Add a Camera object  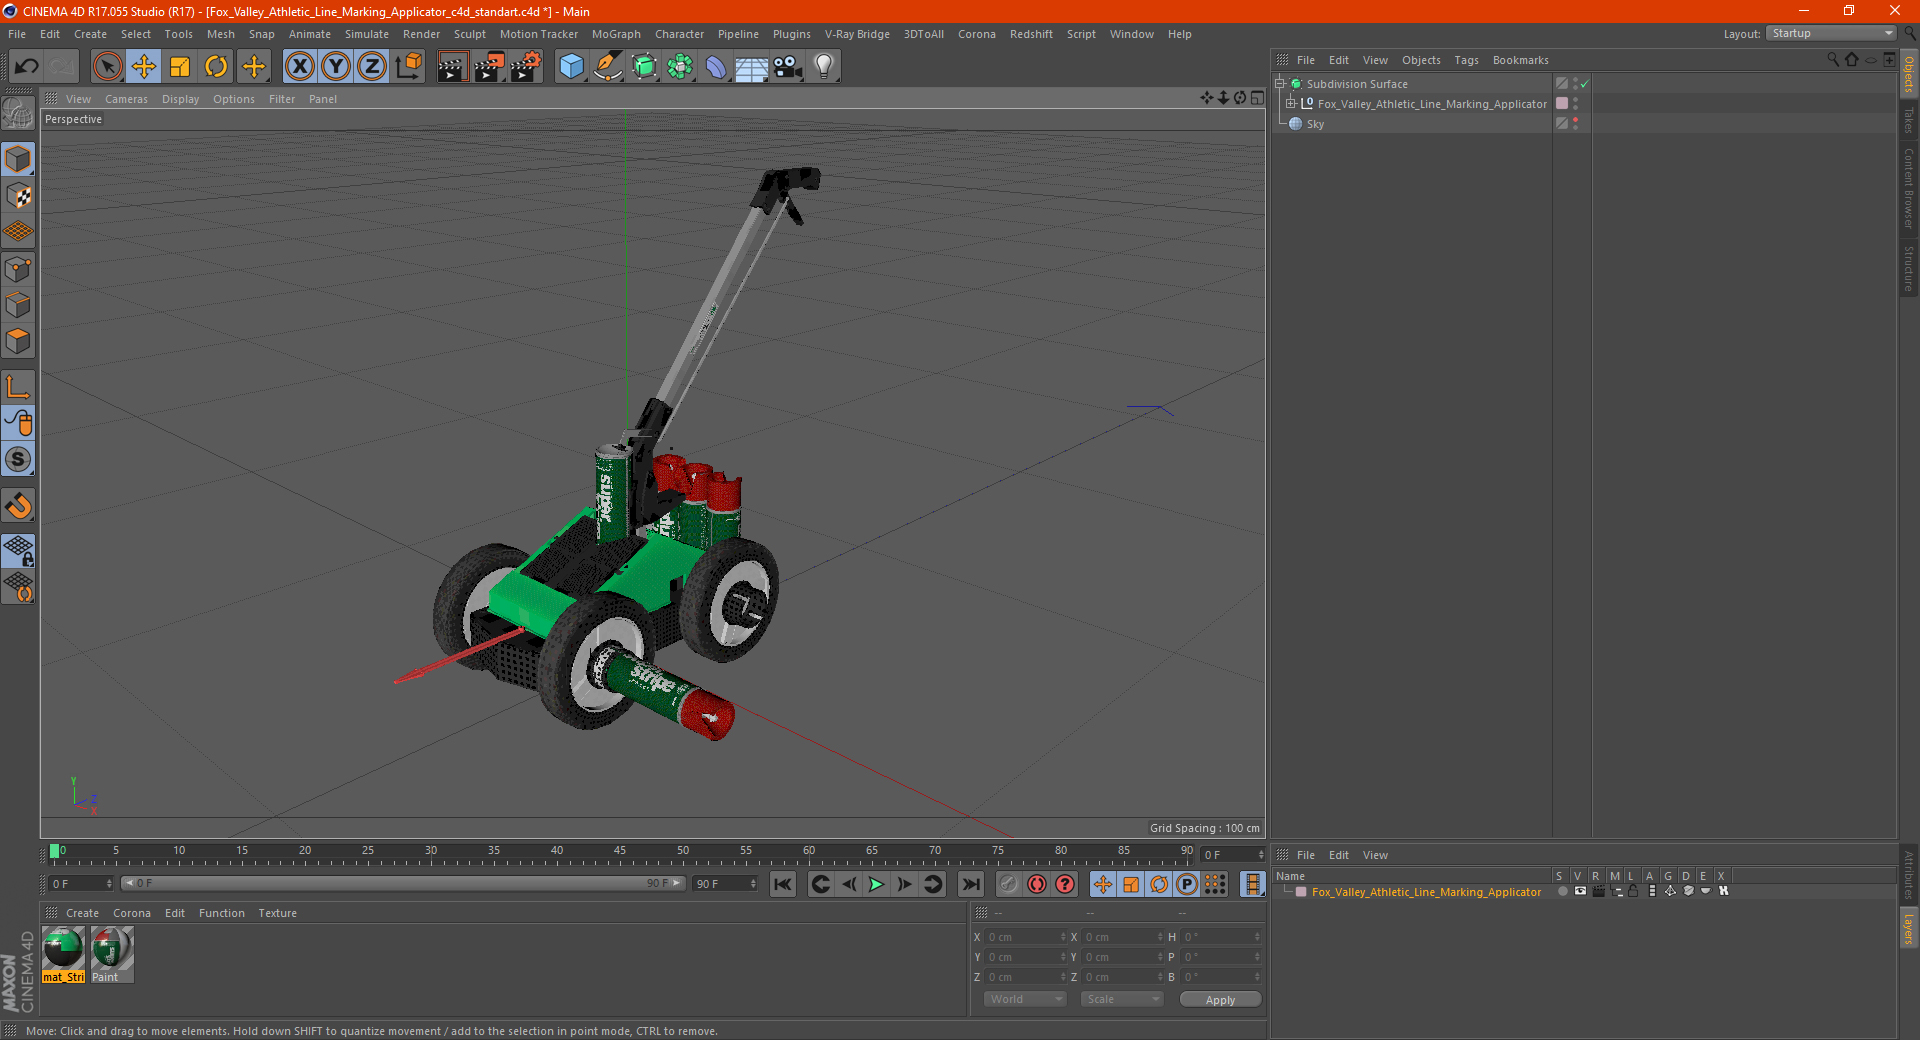click(x=787, y=67)
